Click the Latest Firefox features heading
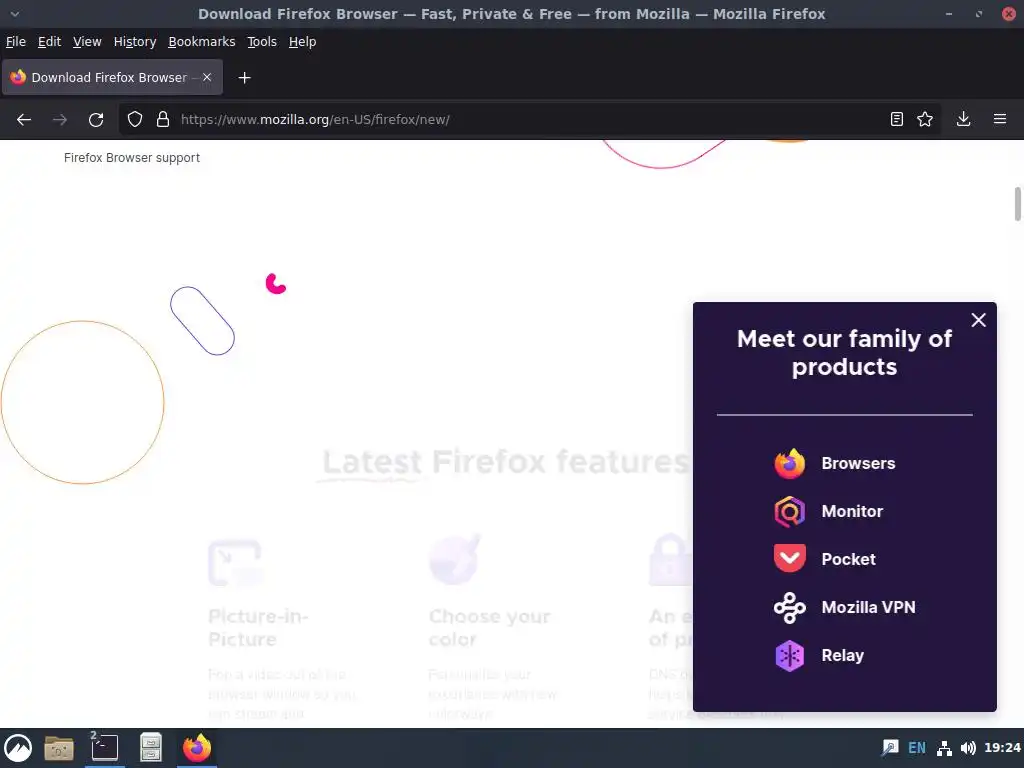Viewport: 1024px width, 768px height. point(506,462)
